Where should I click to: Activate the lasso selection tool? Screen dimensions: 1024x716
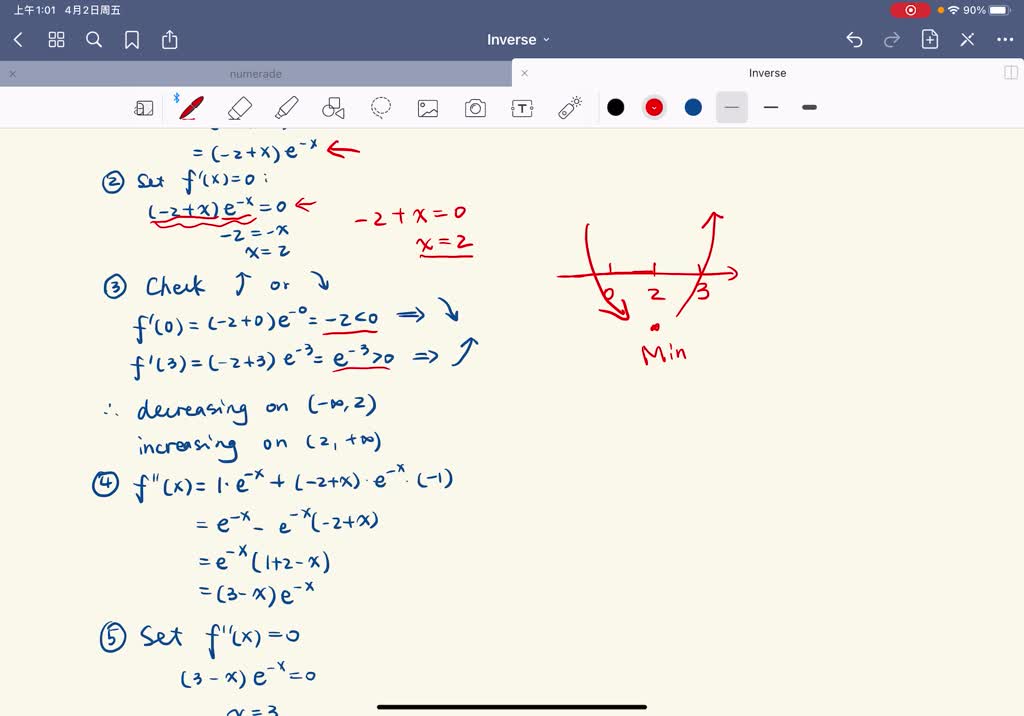coord(381,107)
